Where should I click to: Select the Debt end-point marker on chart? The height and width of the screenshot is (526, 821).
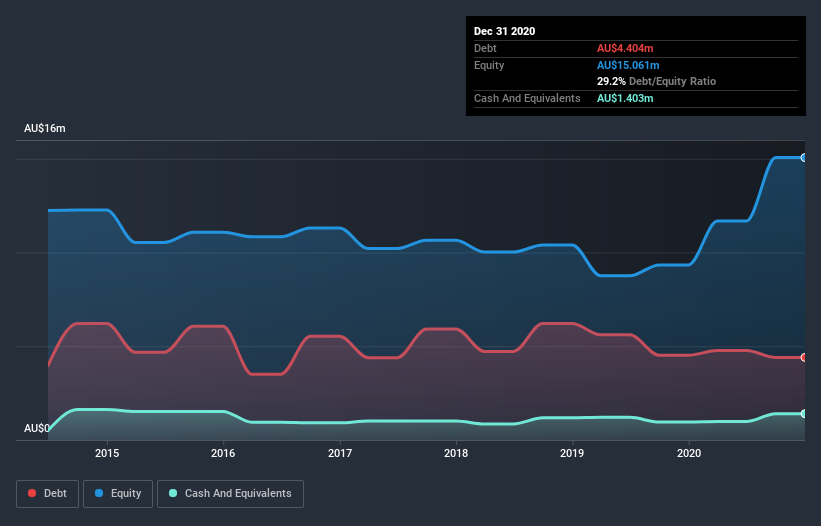[804, 357]
